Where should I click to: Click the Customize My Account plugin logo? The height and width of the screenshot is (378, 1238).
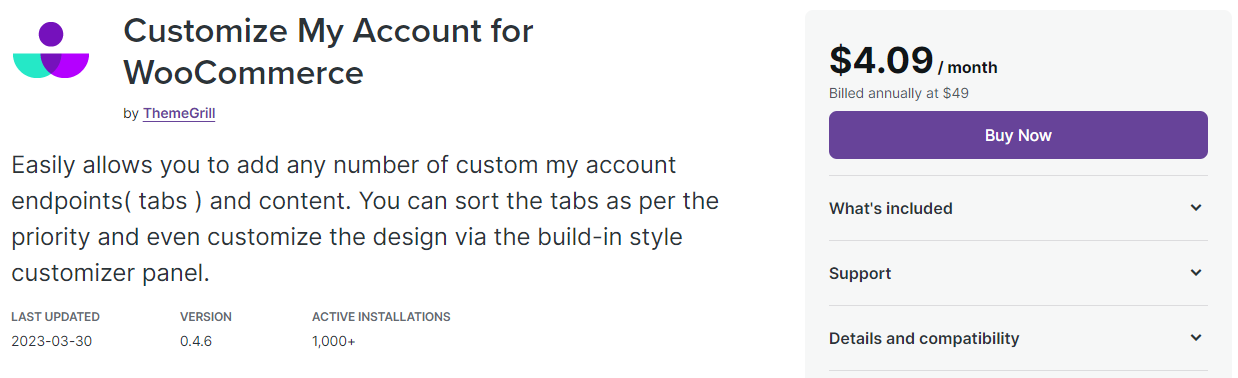[51, 50]
